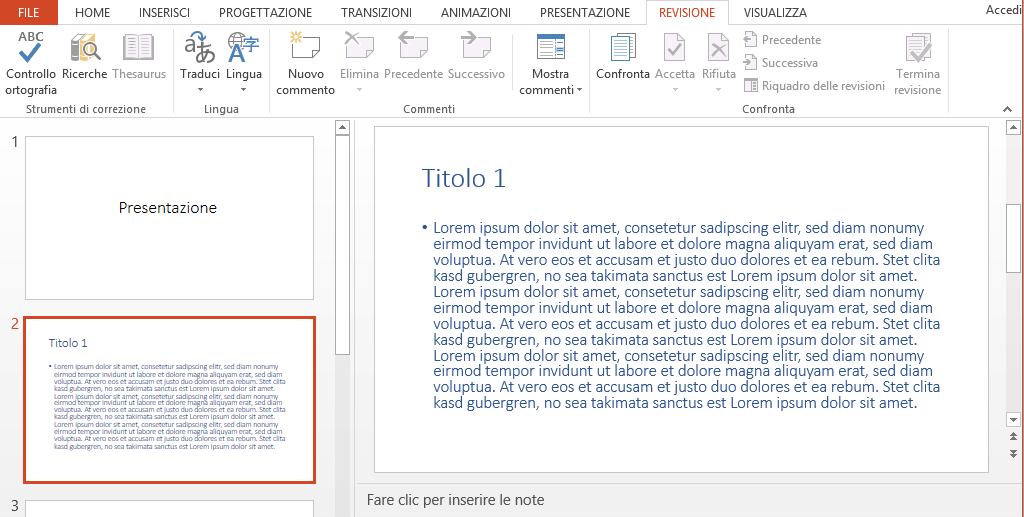Screen dimensions: 1024x517
Task: Click the Thesaurus book icon
Action: pyautogui.click(x=138, y=48)
